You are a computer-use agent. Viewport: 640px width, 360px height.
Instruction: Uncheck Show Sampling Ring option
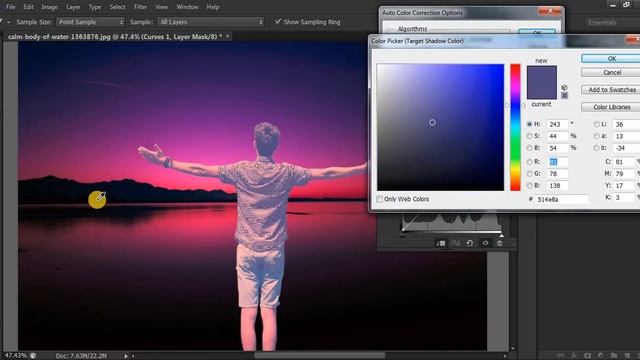coord(278,21)
